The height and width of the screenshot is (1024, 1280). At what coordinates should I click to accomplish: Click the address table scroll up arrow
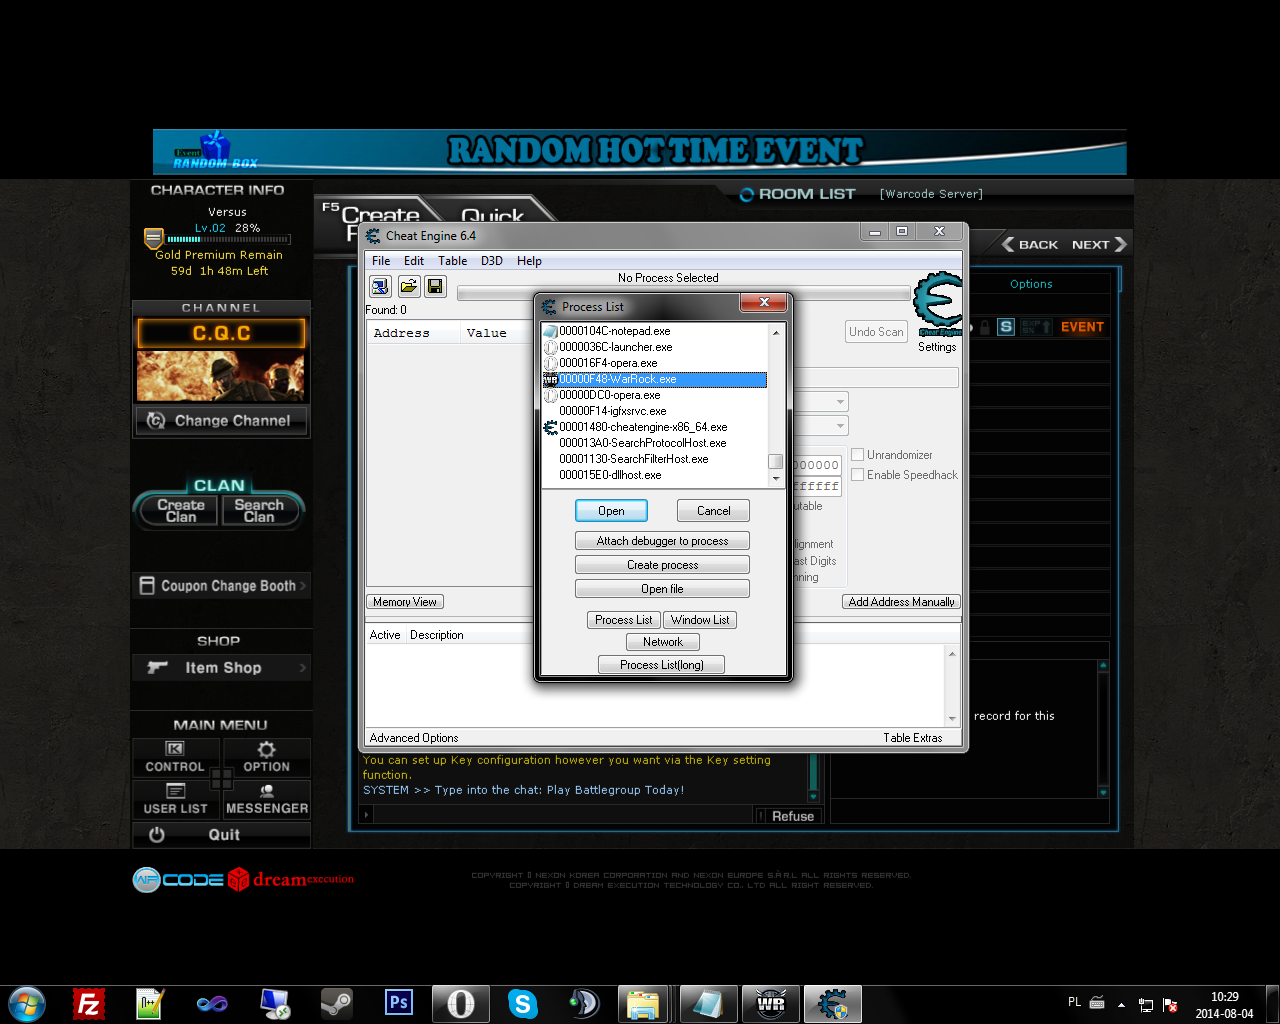(952, 654)
